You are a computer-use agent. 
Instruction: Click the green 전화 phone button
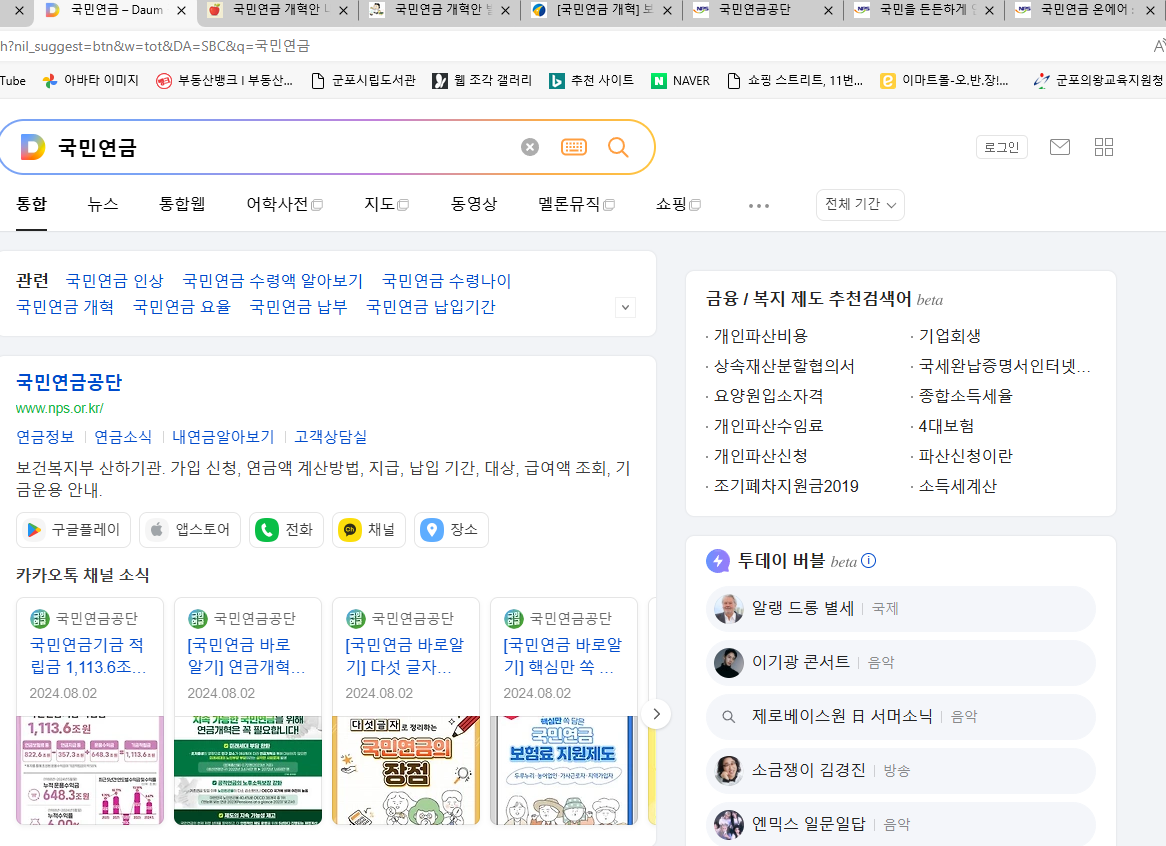[x=286, y=529]
